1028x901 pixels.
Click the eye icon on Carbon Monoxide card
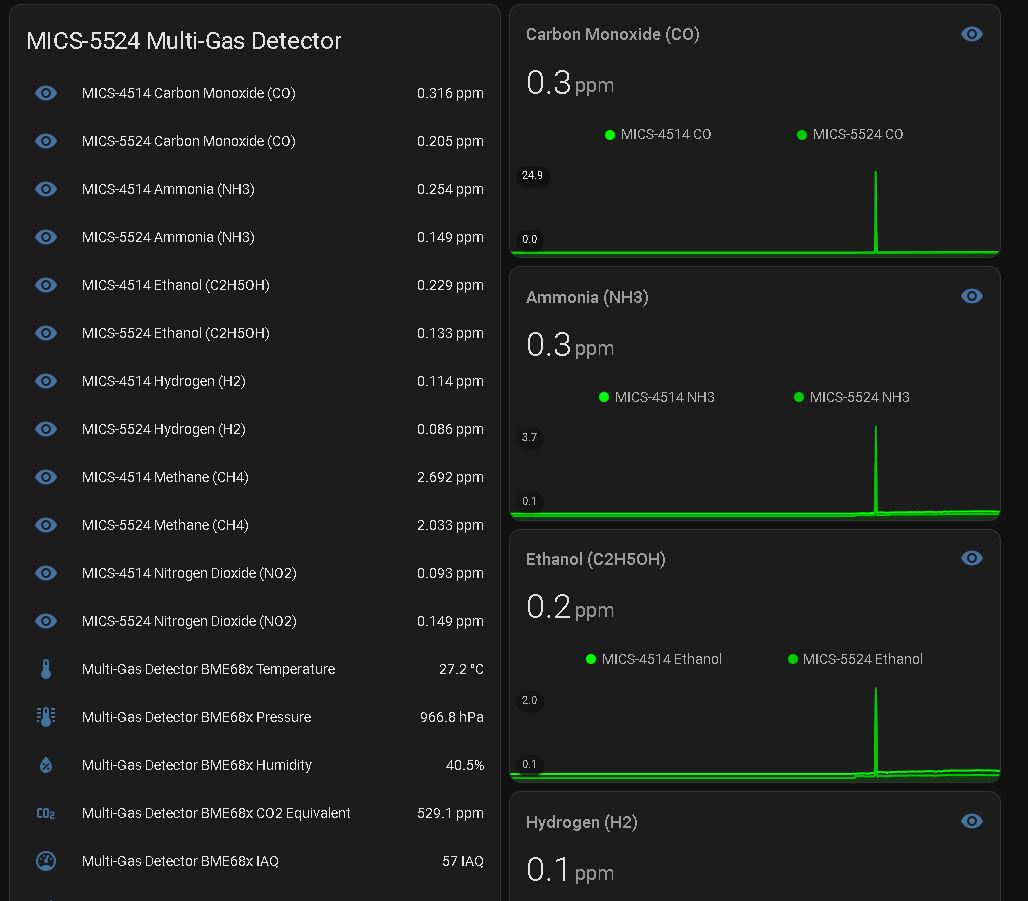tap(971, 34)
